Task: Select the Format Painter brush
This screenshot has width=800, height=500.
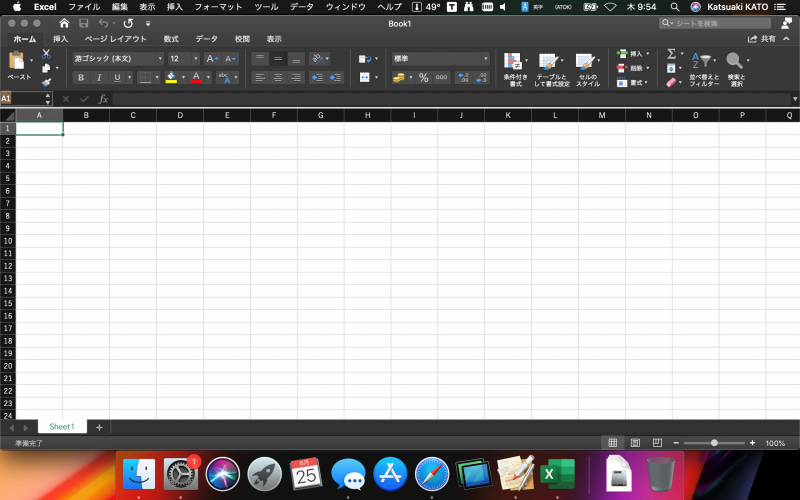Action: [x=46, y=82]
